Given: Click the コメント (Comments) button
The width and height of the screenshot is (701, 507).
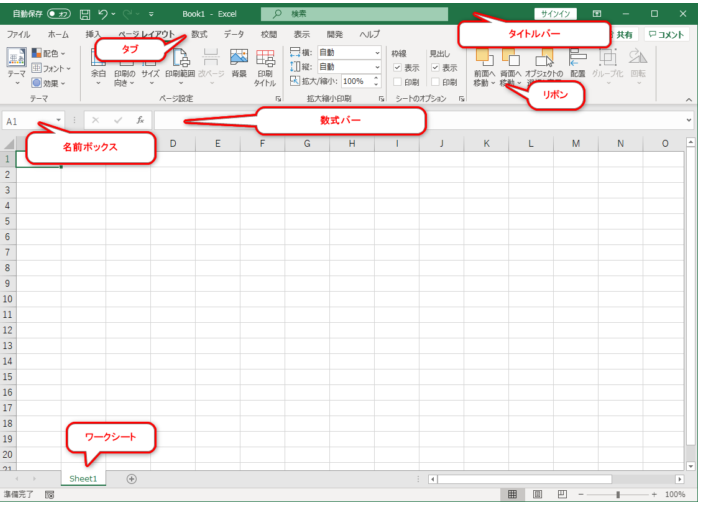Looking at the screenshot, I should click(665, 34).
